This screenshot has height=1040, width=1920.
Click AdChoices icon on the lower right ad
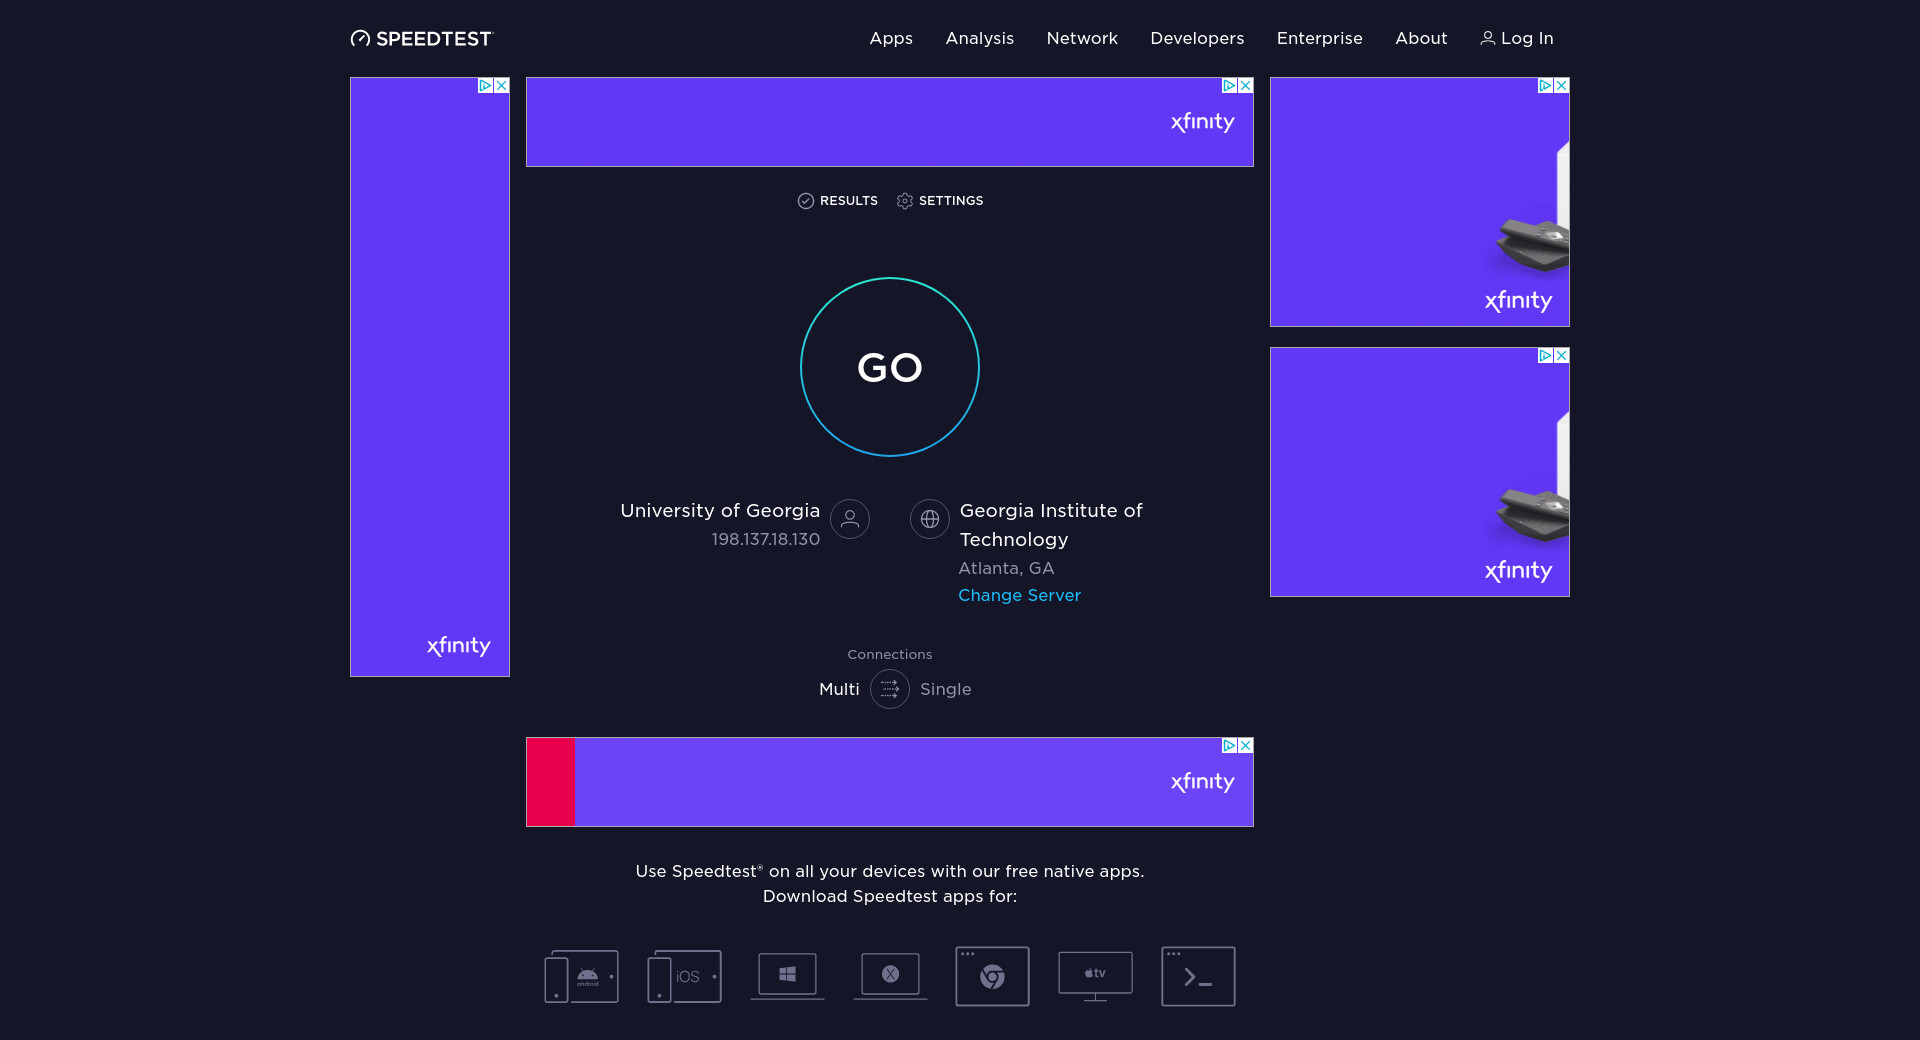coord(1545,356)
